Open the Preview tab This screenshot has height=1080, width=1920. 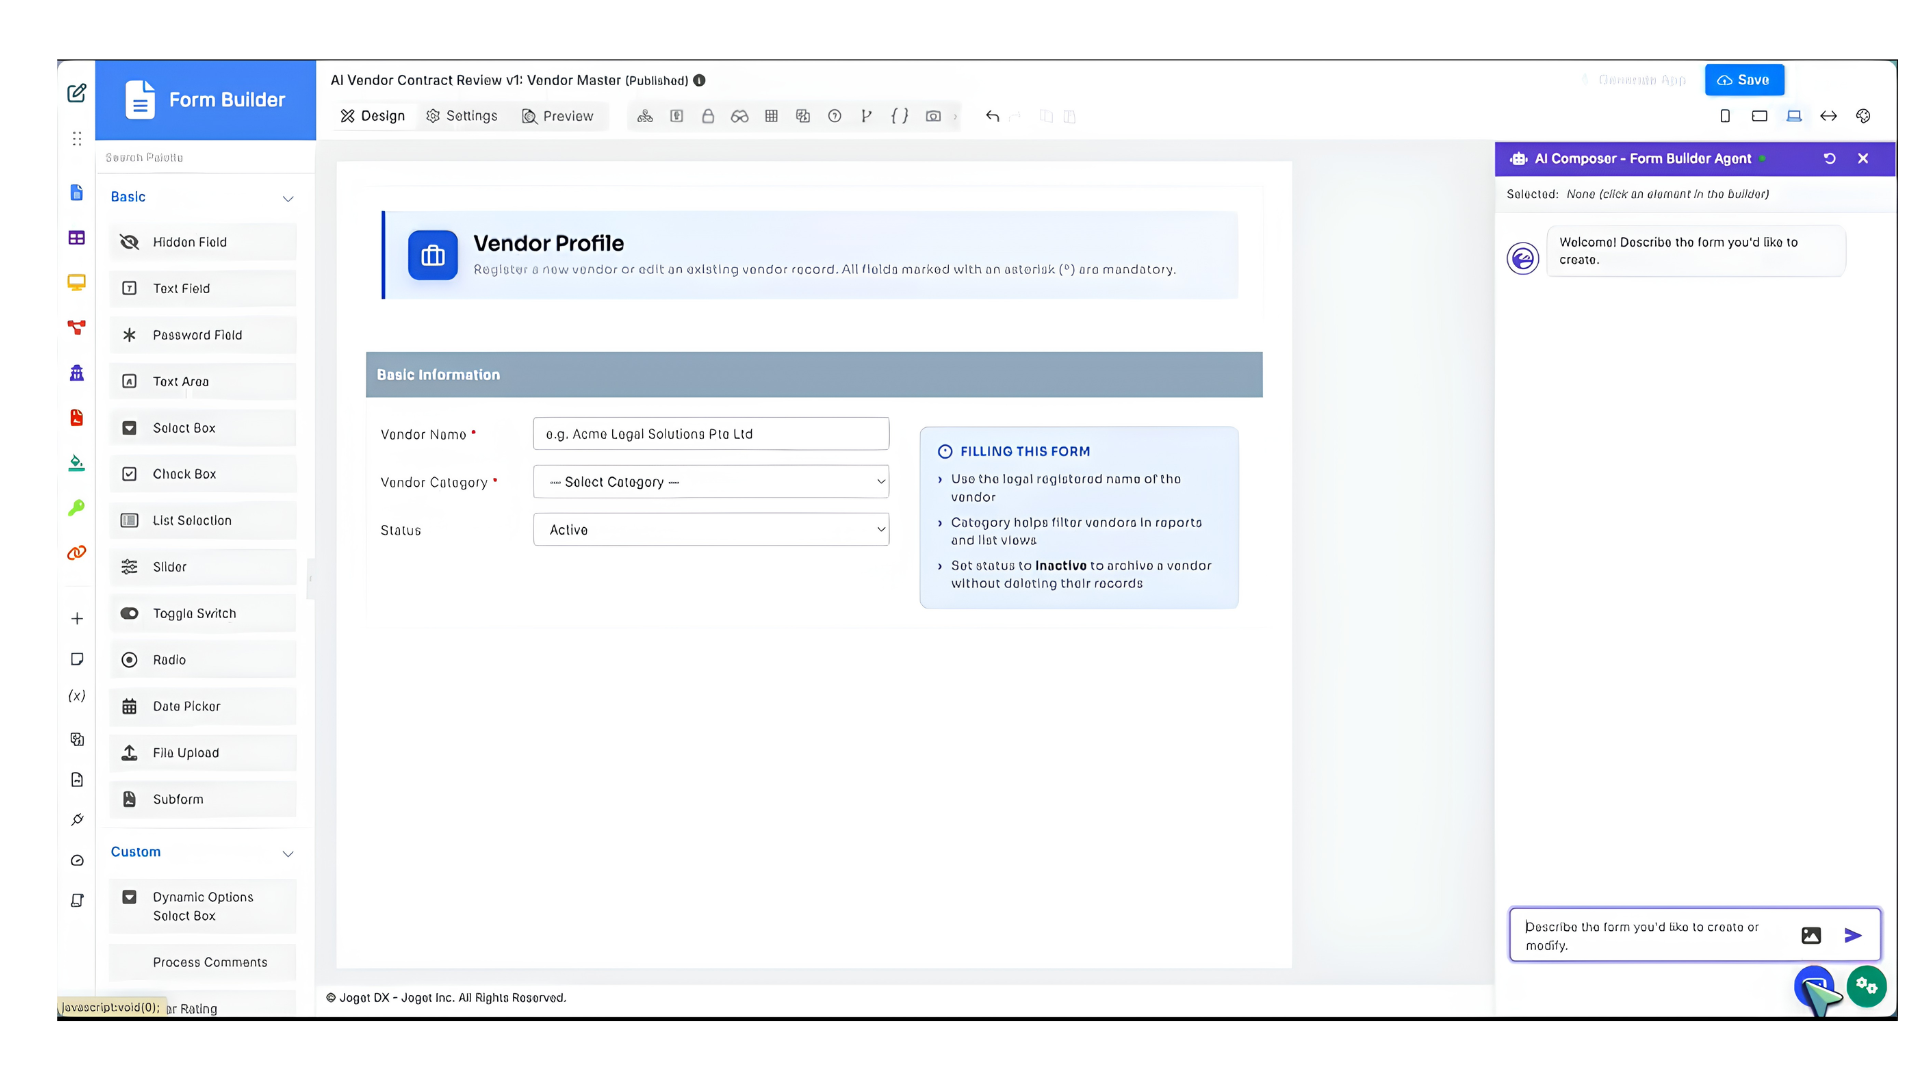click(557, 116)
